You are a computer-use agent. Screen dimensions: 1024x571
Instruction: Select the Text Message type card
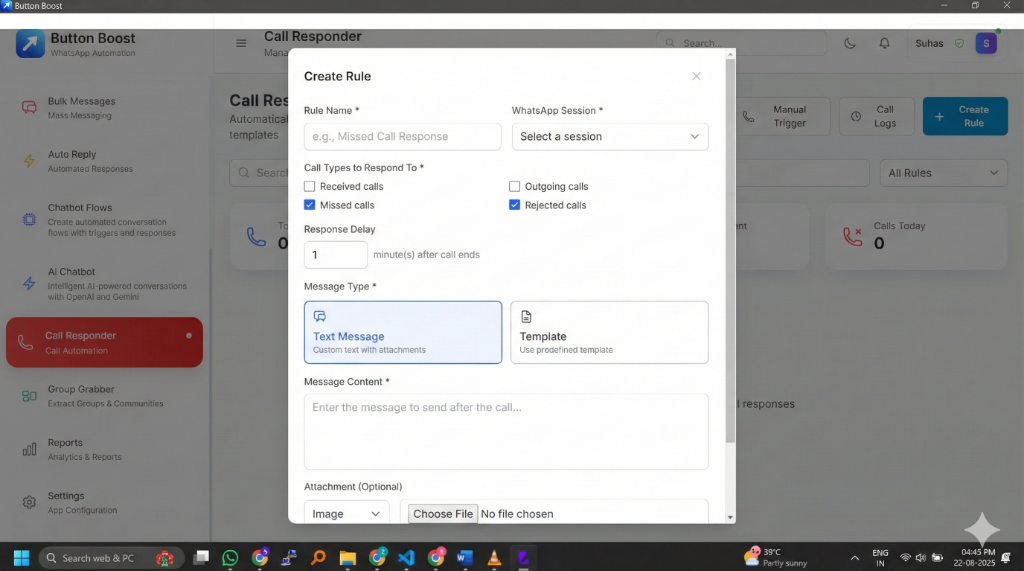(403, 333)
